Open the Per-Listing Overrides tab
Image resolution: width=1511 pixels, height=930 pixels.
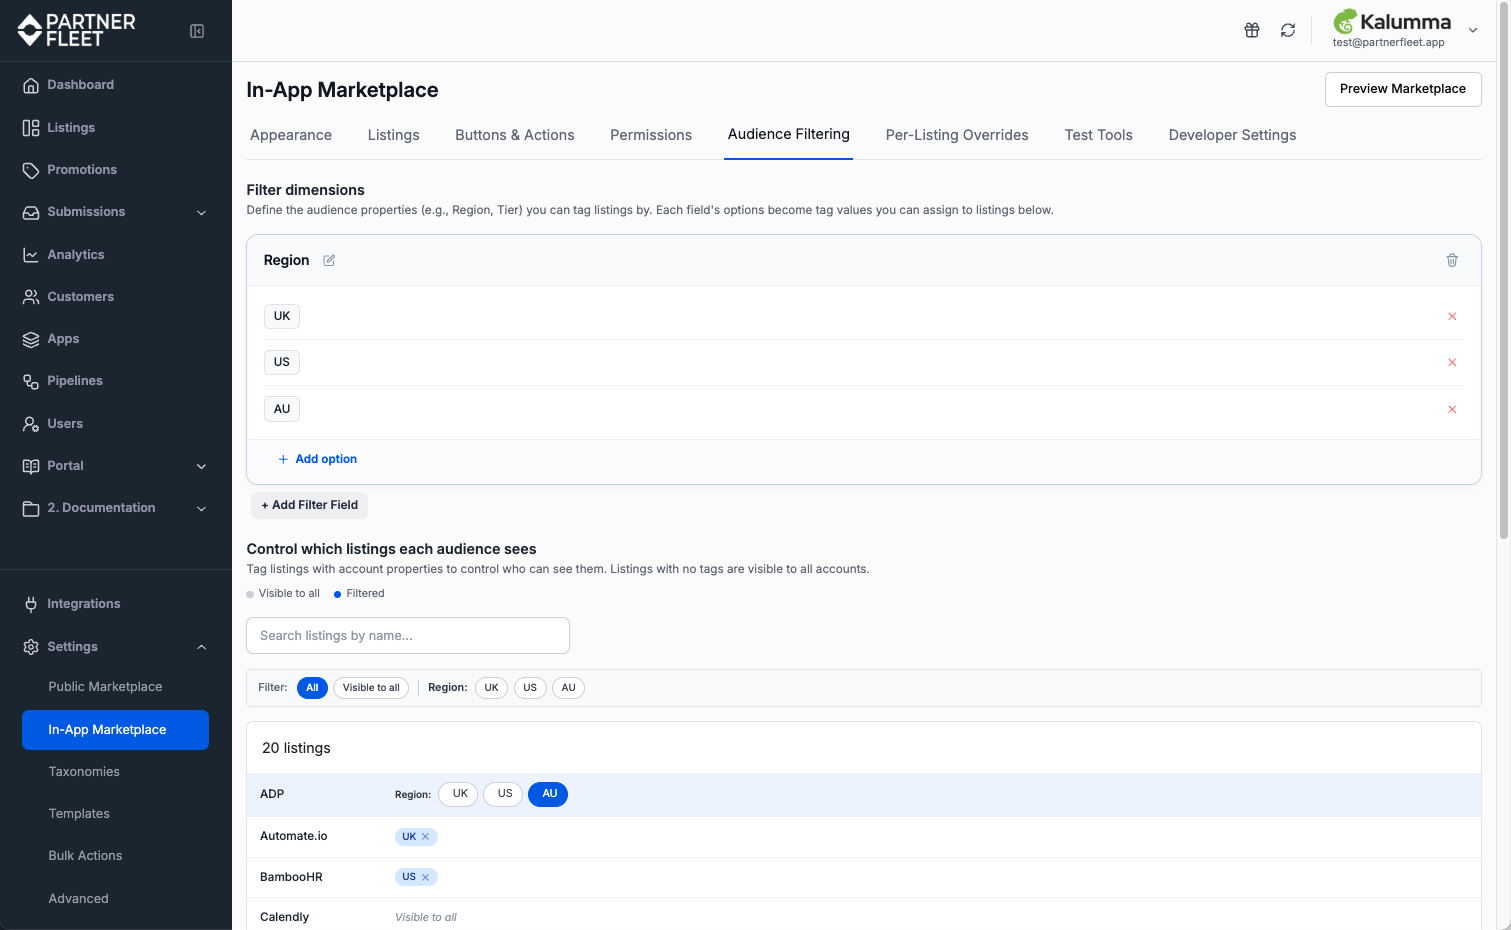[957, 135]
